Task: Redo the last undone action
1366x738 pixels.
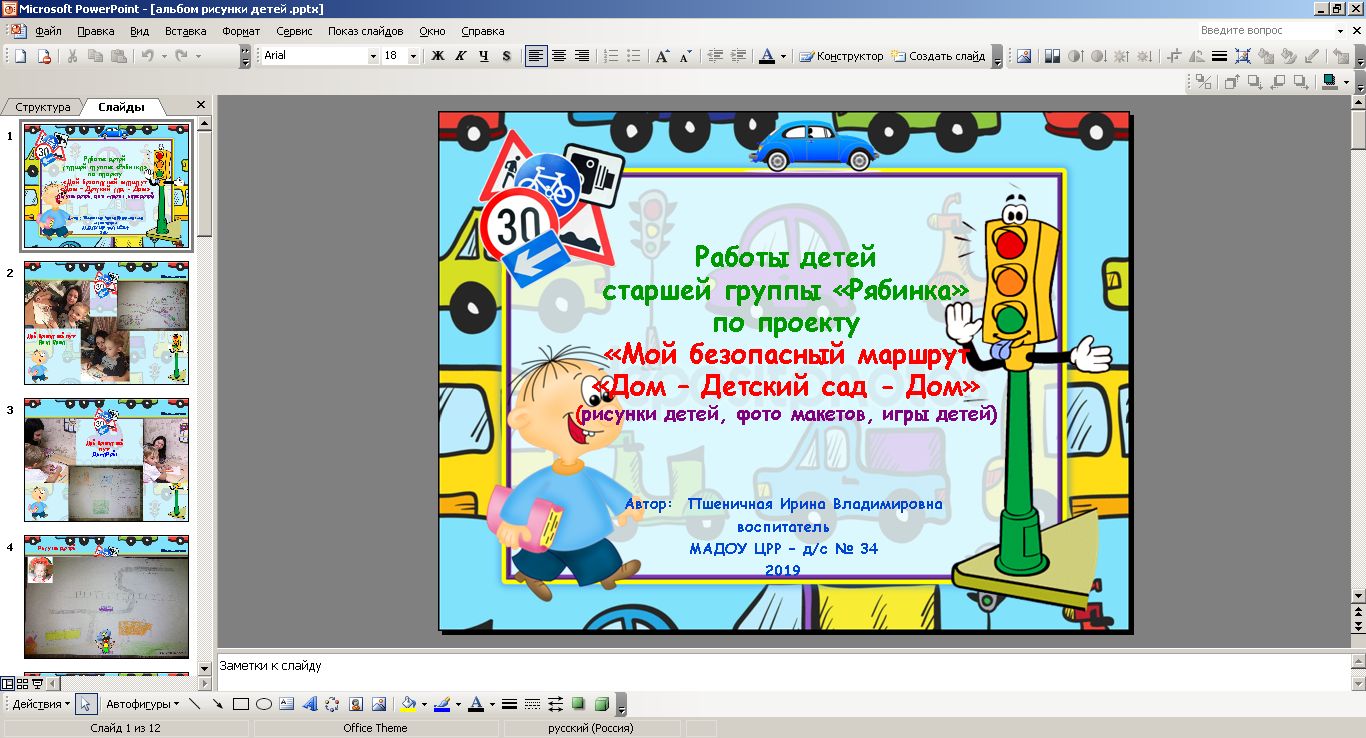Action: click(181, 56)
